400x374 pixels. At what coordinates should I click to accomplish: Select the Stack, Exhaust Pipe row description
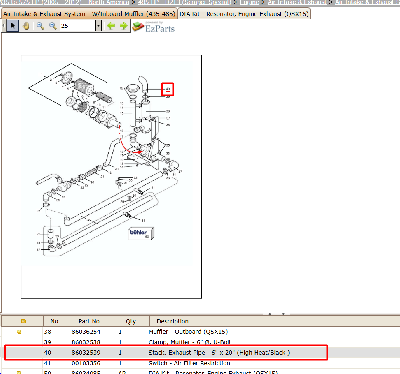pyautogui.click(x=219, y=352)
